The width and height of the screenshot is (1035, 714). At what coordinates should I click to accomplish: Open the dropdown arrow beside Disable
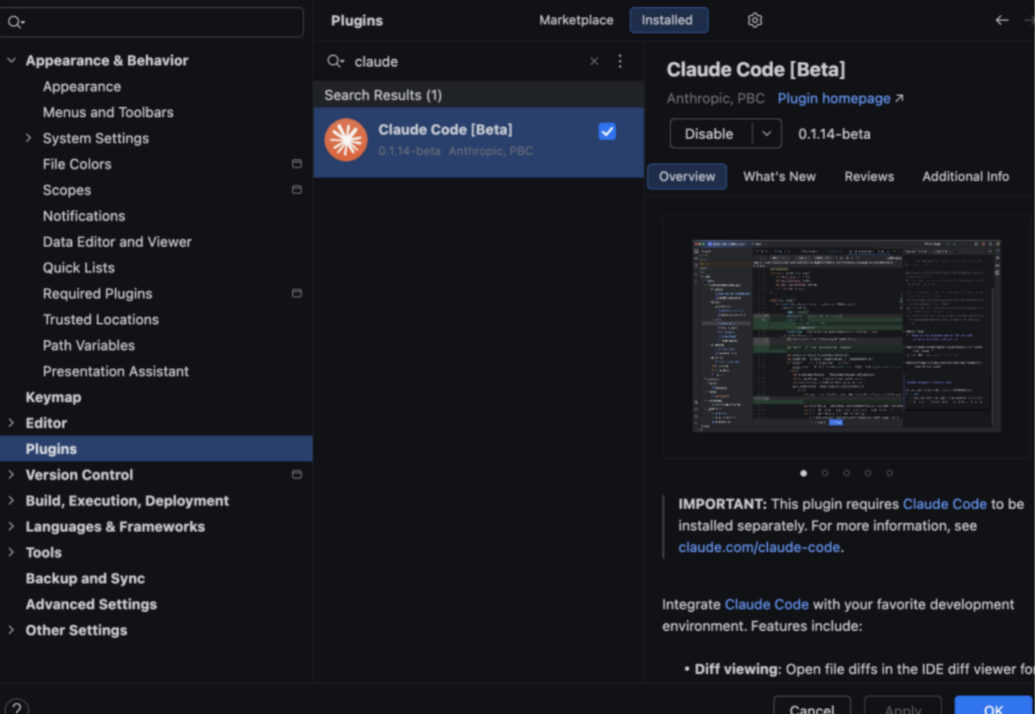(767, 134)
